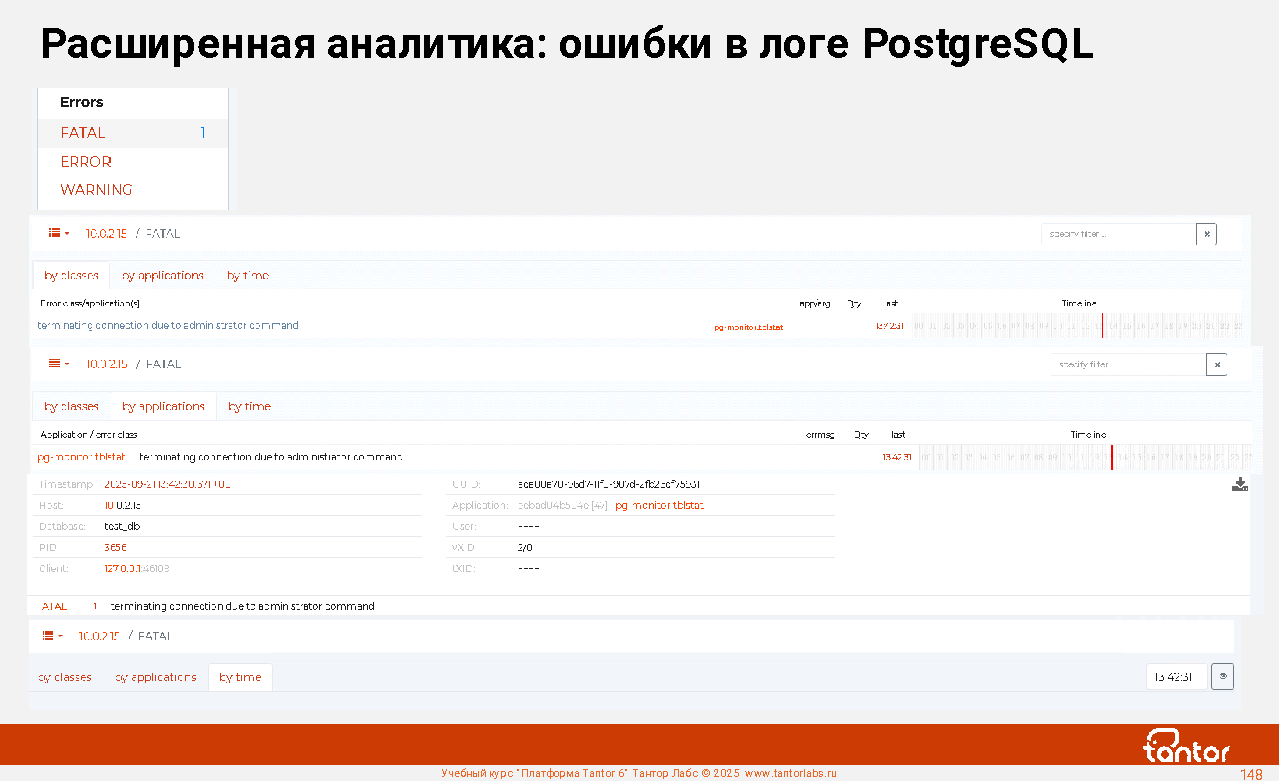Open the list menu dropdown in top panel
Viewport: 1279px width, 781px height.
59,233
